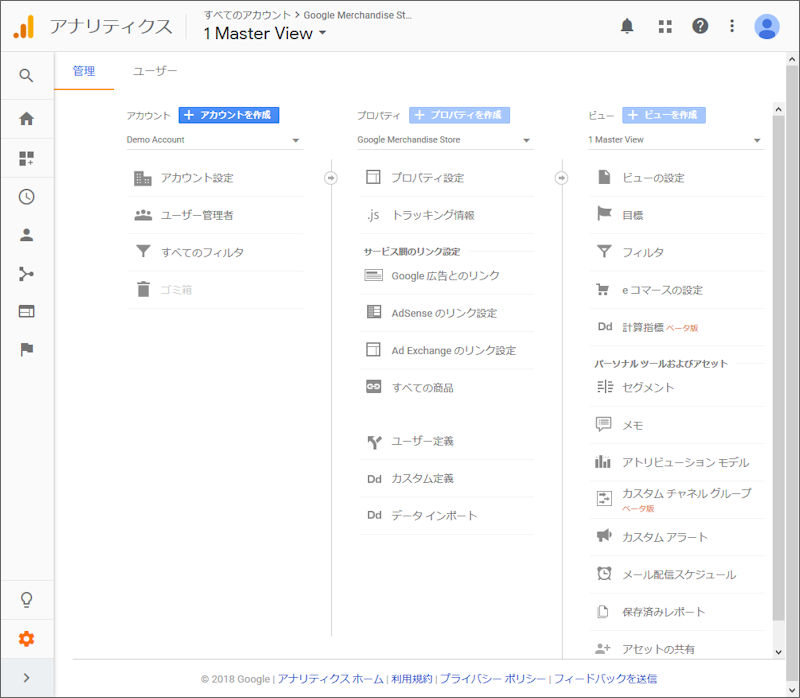The width and height of the screenshot is (800, 698).
Task: Switch to the 管理 tab
Action: click(x=84, y=71)
